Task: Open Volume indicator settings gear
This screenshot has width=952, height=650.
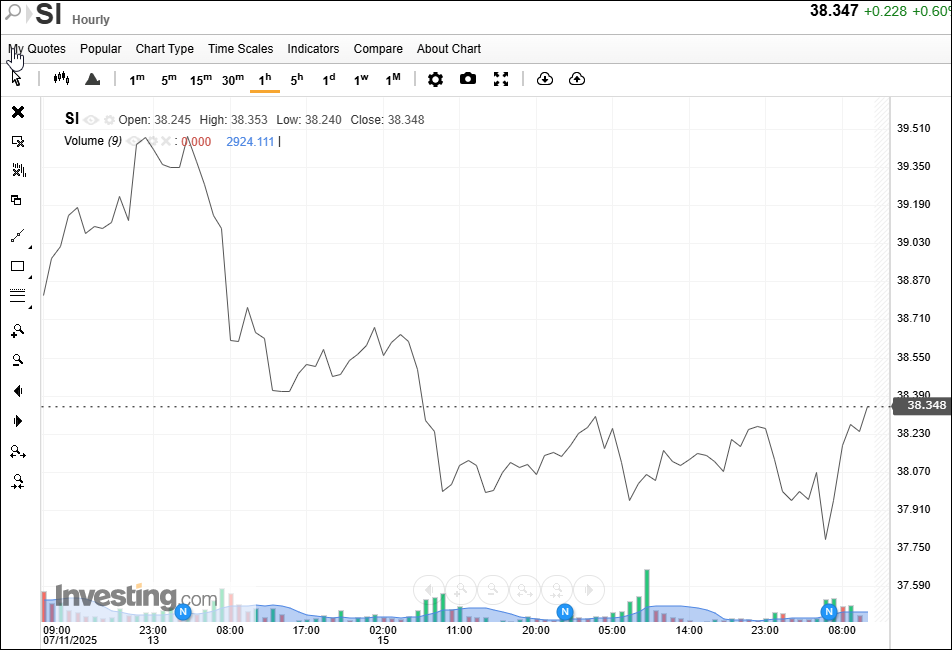Action: tap(152, 141)
